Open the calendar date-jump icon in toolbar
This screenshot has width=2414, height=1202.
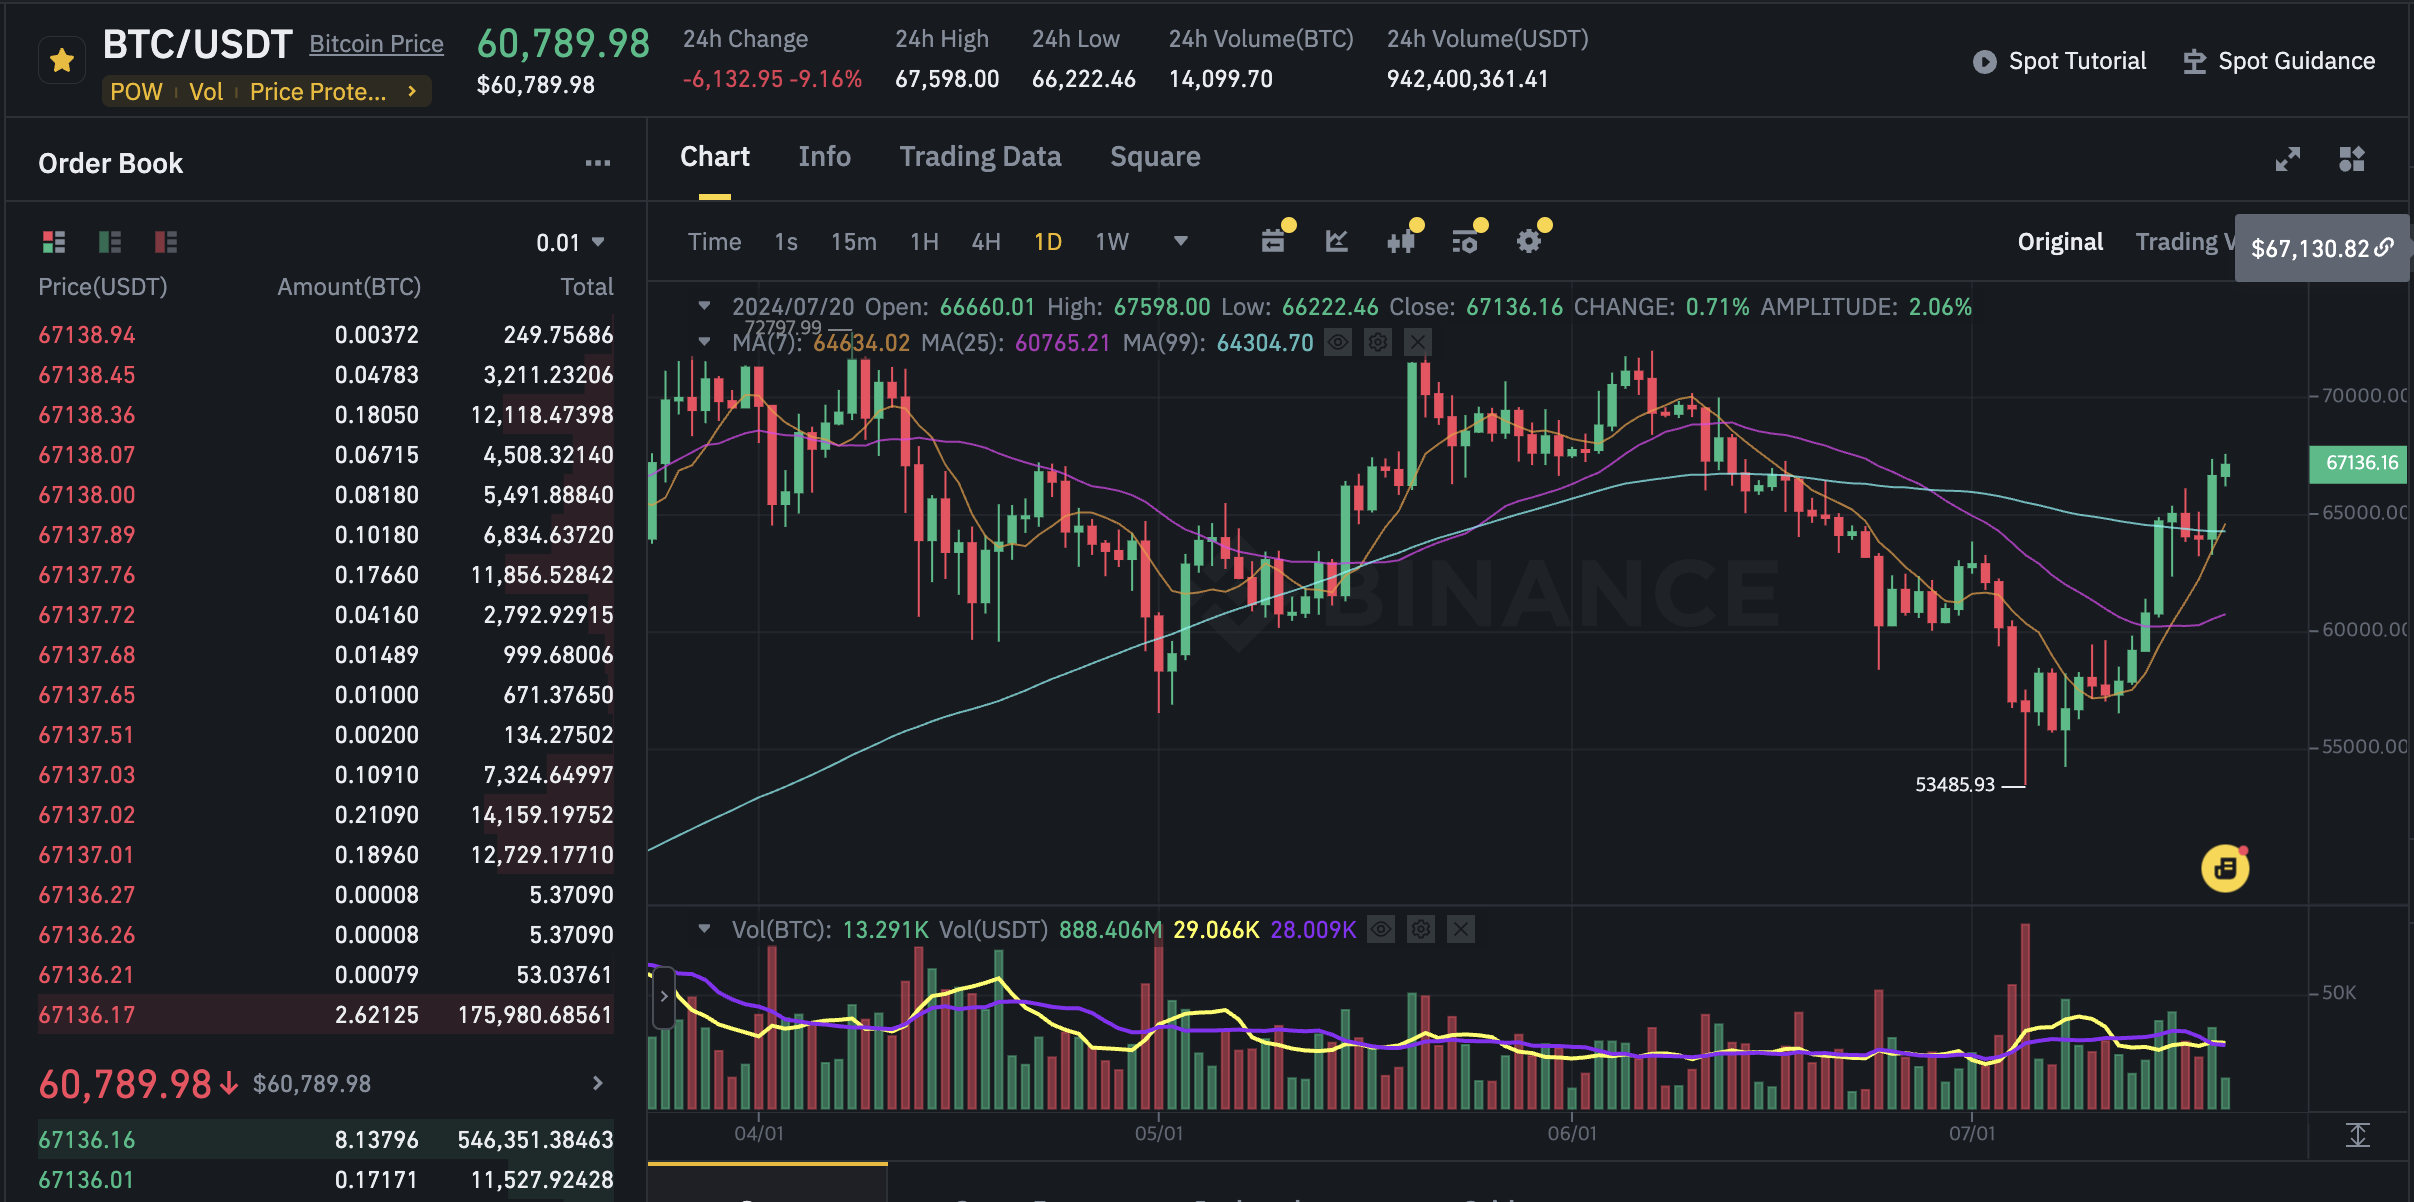coord(1273,241)
